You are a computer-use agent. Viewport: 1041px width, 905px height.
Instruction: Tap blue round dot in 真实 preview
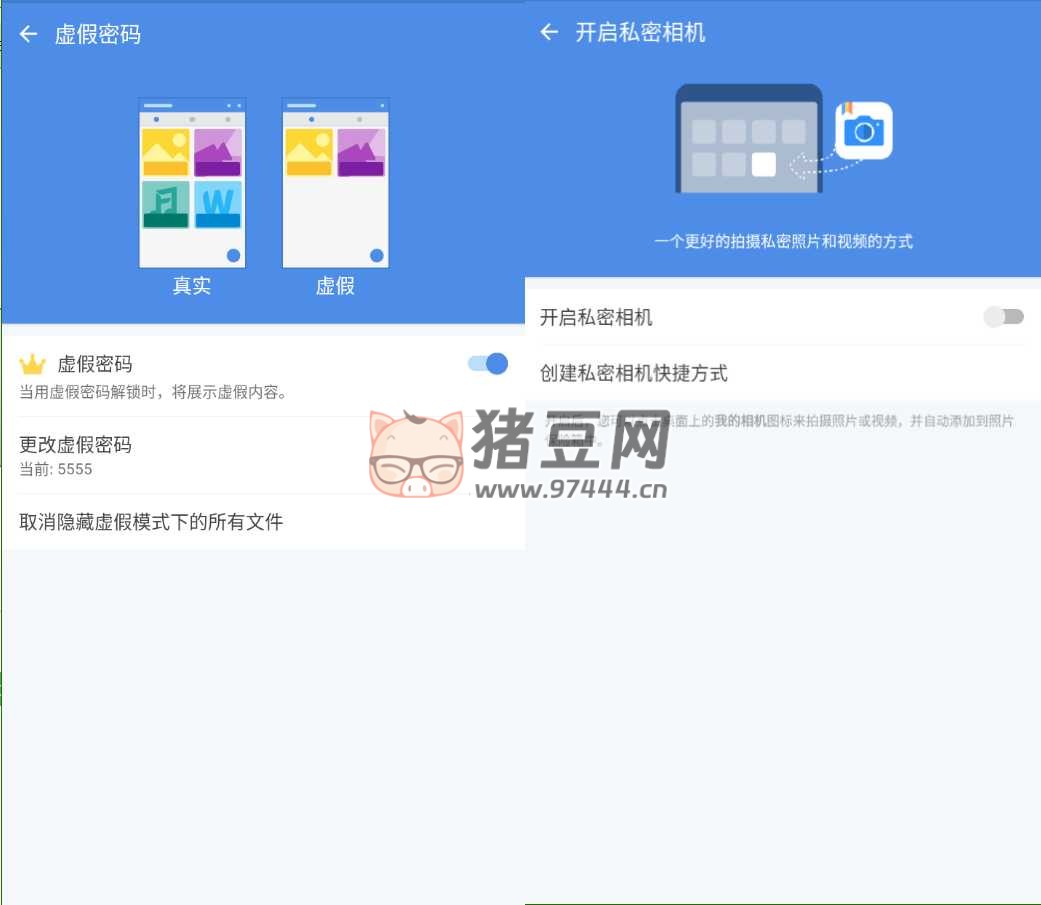pos(233,256)
